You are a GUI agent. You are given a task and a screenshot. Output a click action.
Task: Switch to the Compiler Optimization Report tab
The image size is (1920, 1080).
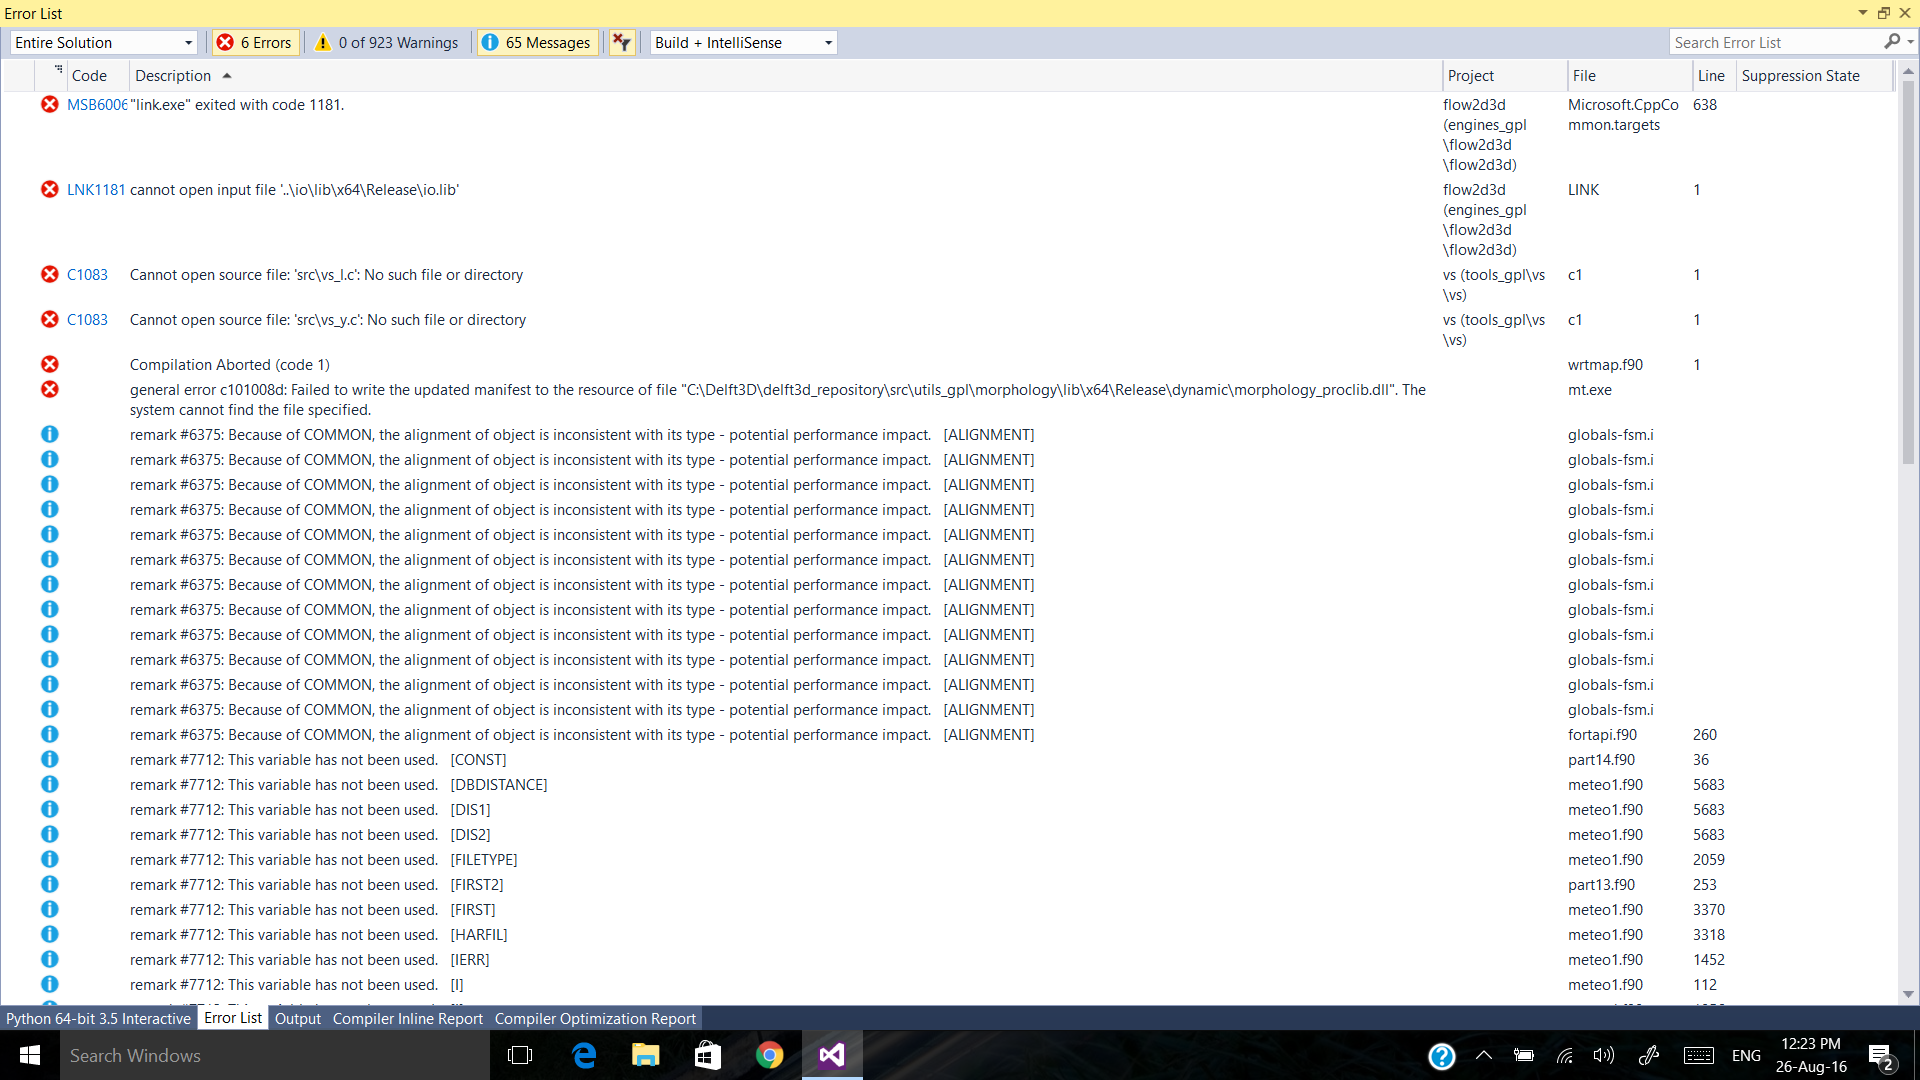pos(594,1018)
